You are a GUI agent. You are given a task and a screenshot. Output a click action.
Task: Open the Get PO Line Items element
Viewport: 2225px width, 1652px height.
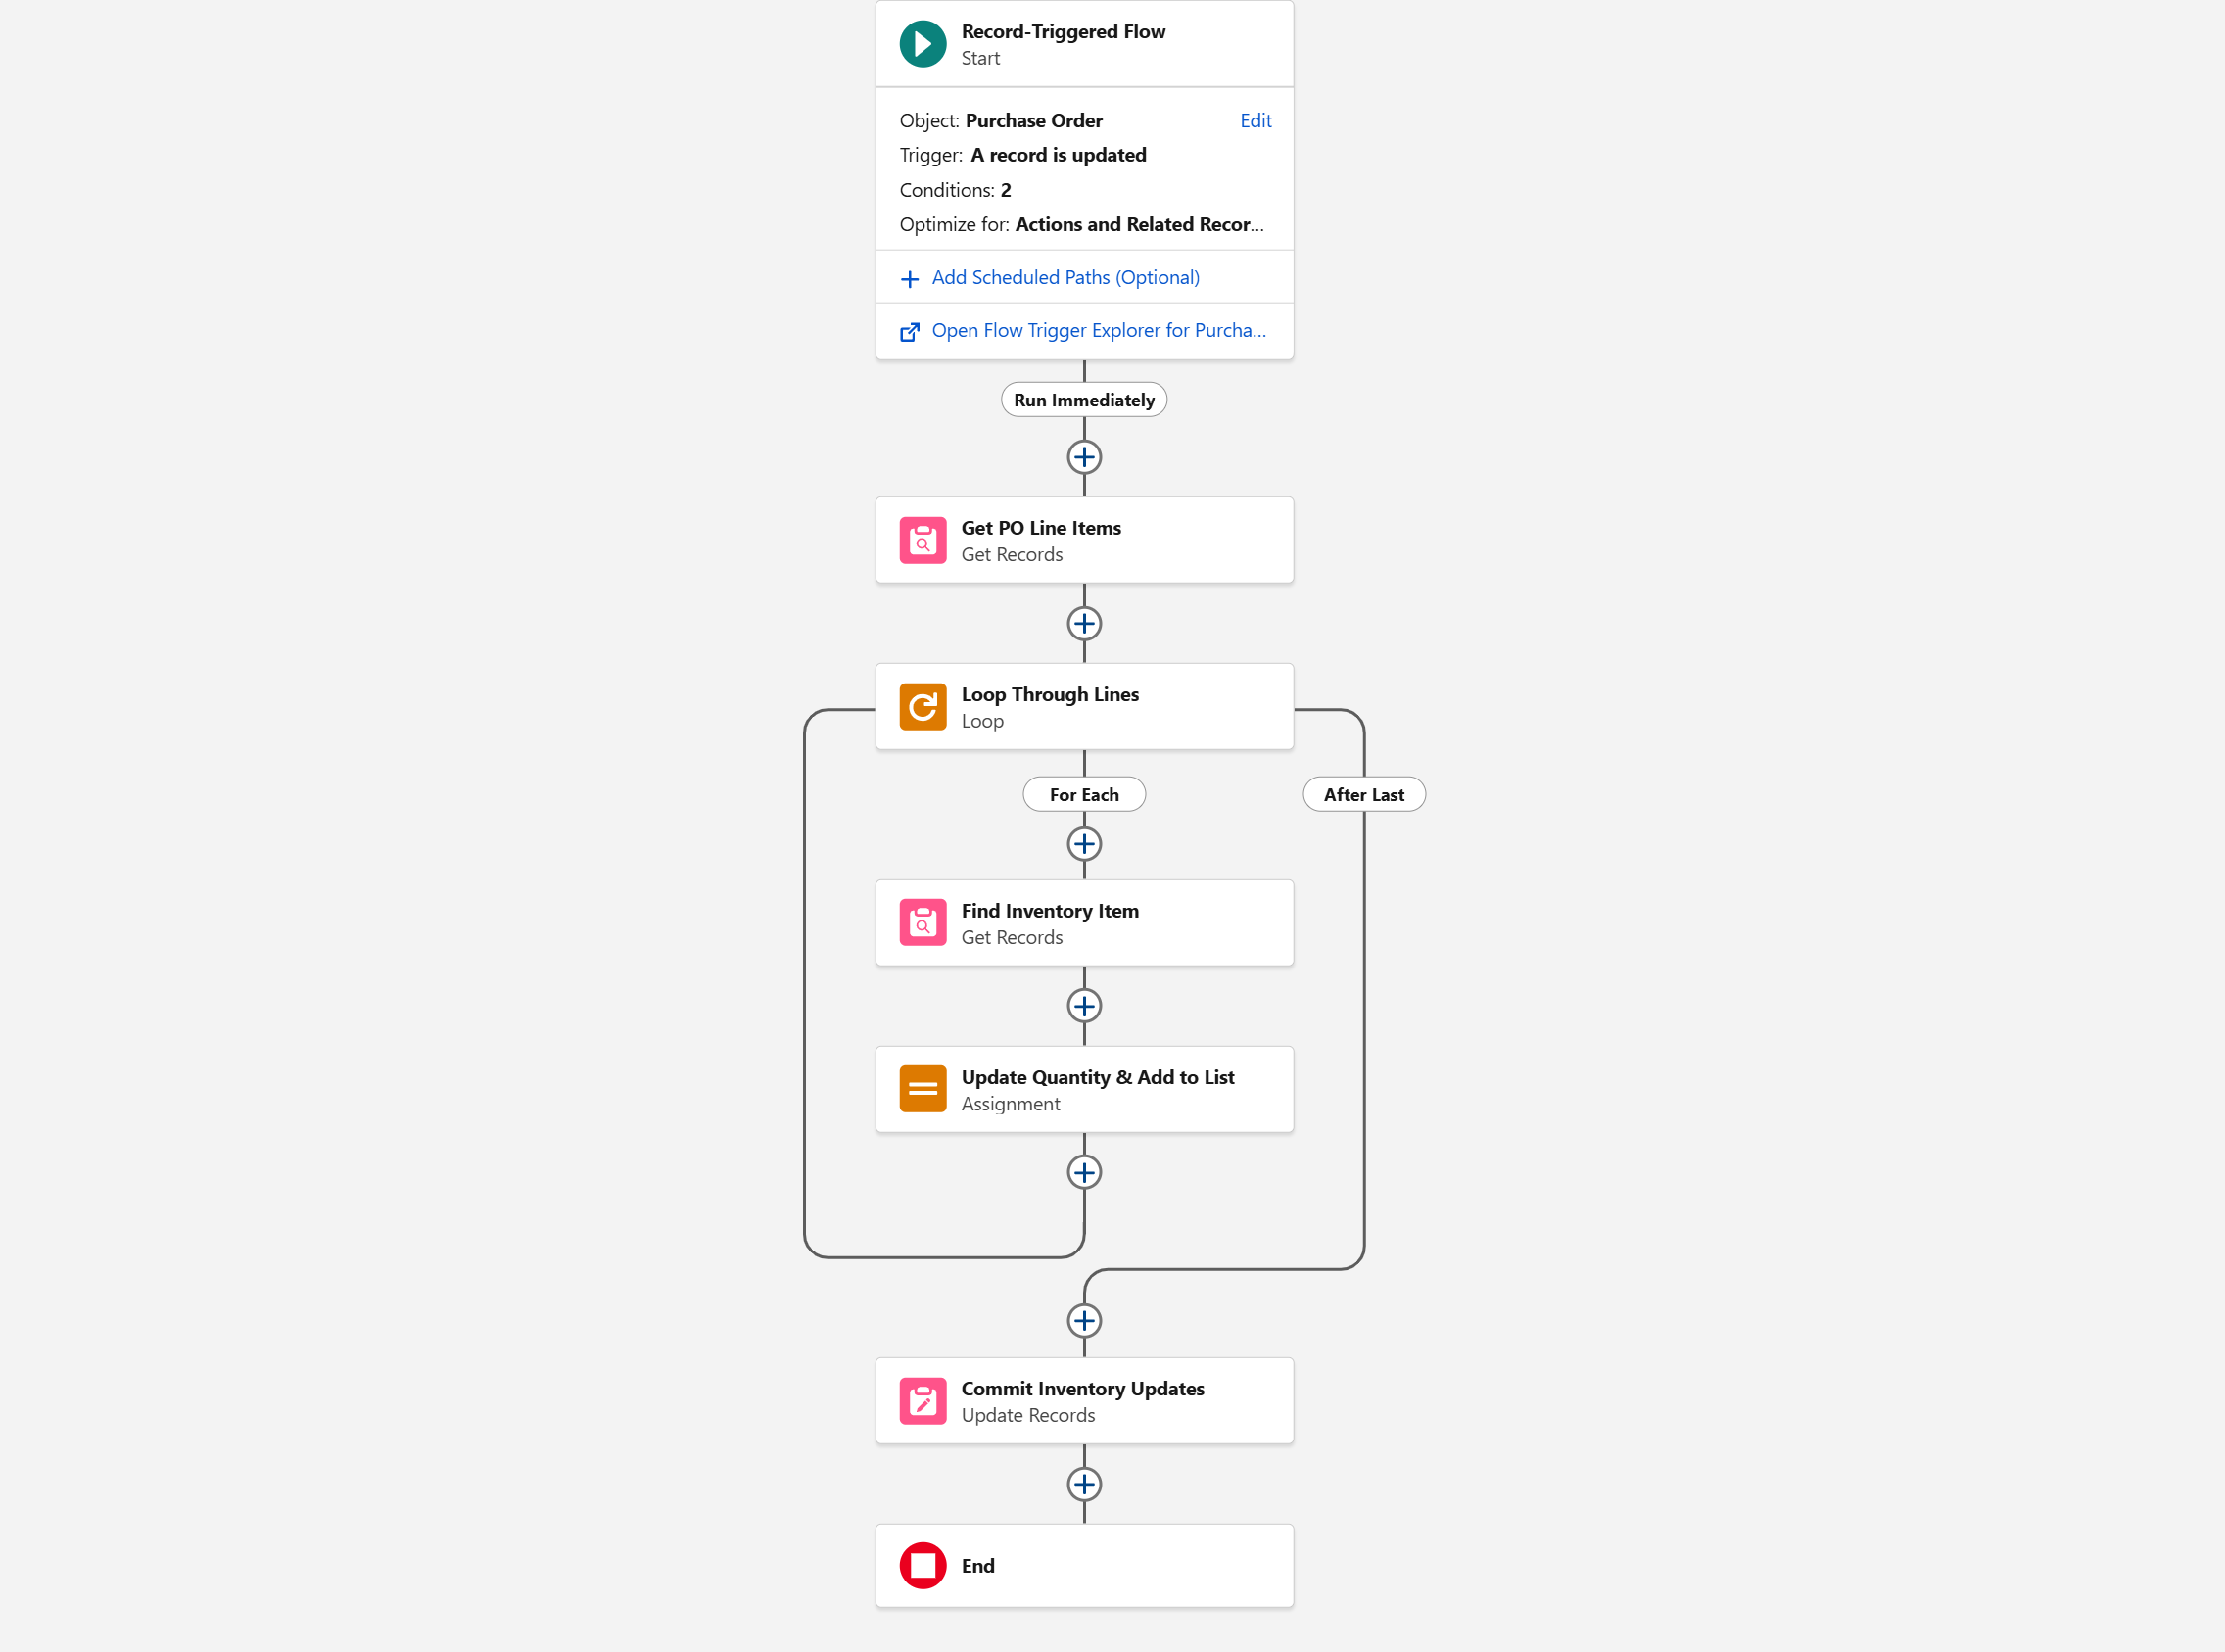click(1084, 541)
